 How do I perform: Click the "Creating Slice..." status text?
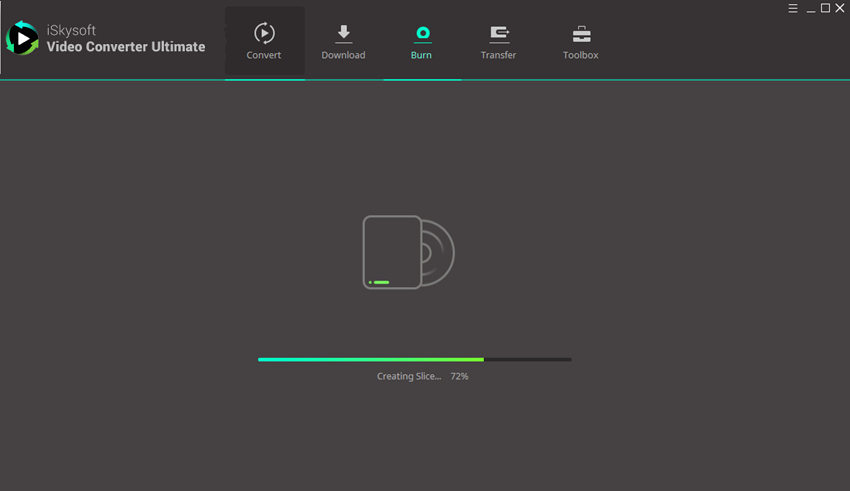(x=408, y=377)
